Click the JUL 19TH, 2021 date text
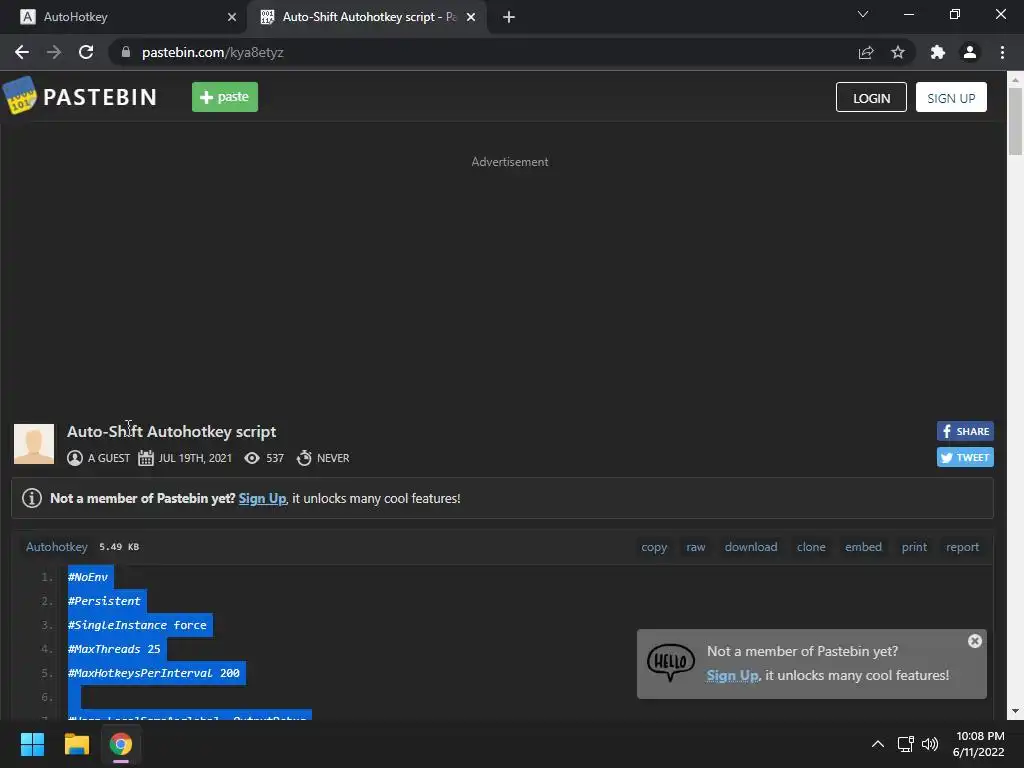 [195, 458]
